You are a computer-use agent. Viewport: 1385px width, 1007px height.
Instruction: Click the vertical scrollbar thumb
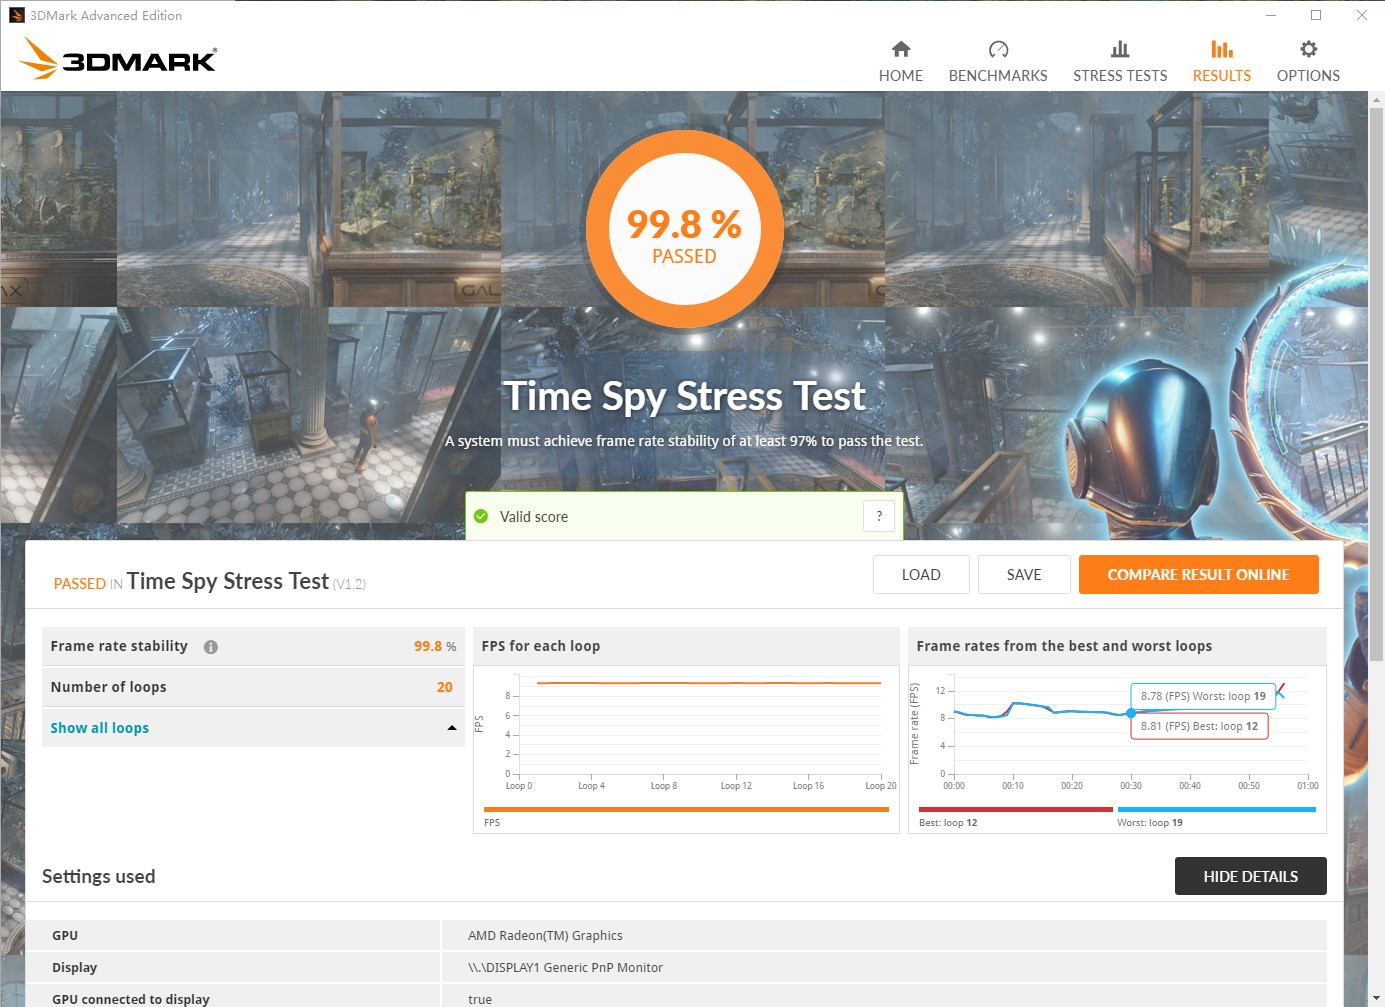click(1376, 384)
